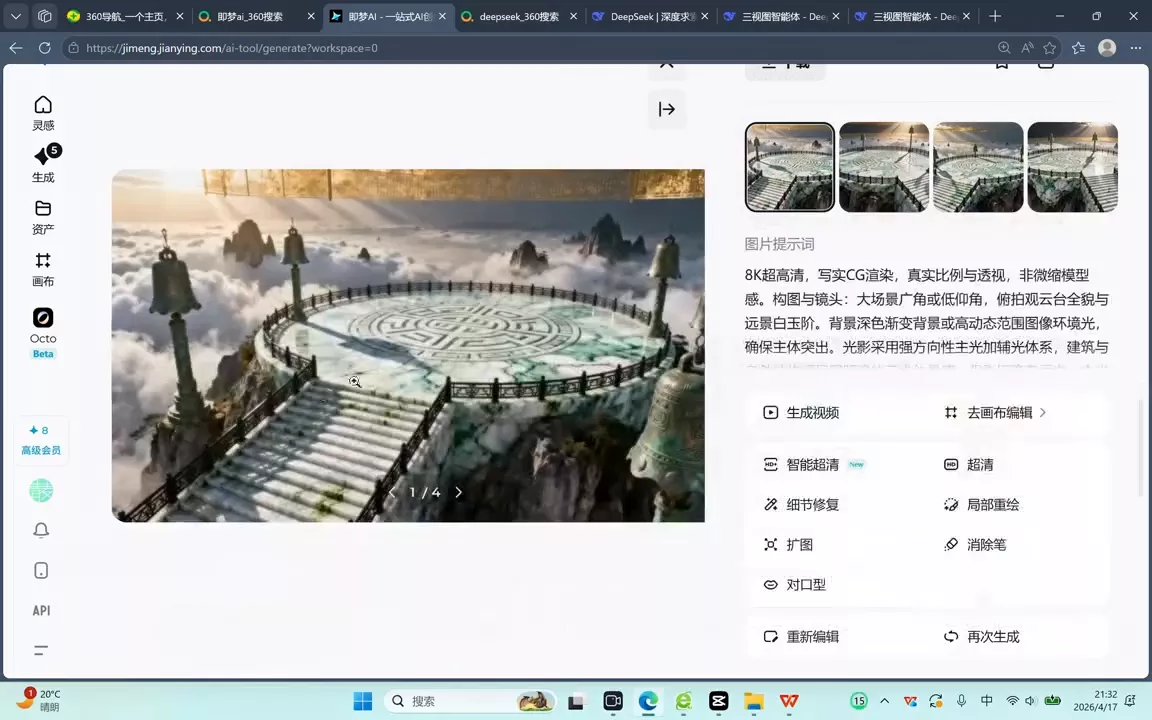Open browser settings and more menu
1152x720 pixels.
(x=1136, y=48)
